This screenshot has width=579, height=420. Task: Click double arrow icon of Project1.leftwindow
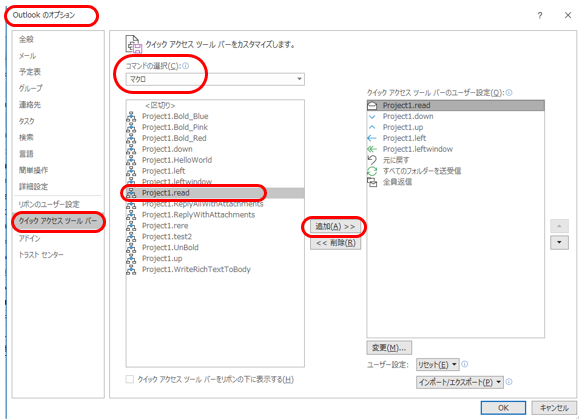[x=372, y=149]
